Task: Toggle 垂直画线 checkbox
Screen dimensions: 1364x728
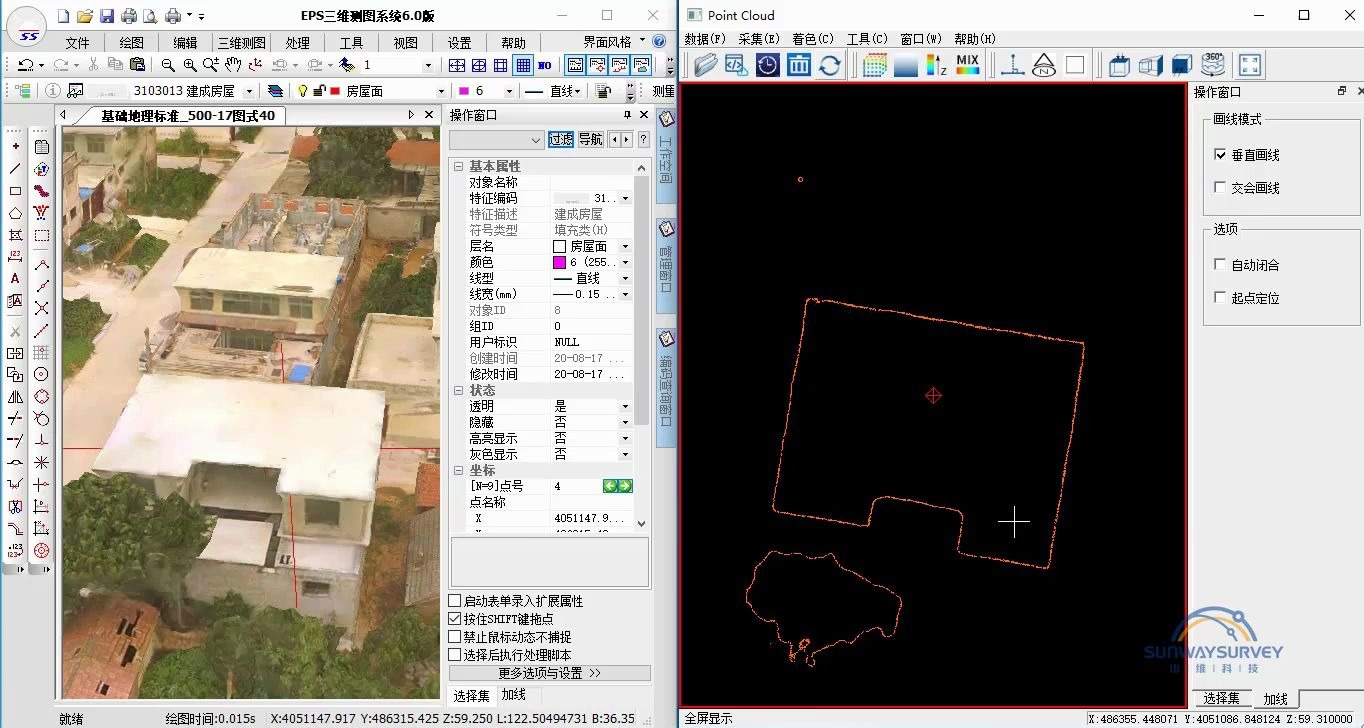Action: pyautogui.click(x=1220, y=155)
